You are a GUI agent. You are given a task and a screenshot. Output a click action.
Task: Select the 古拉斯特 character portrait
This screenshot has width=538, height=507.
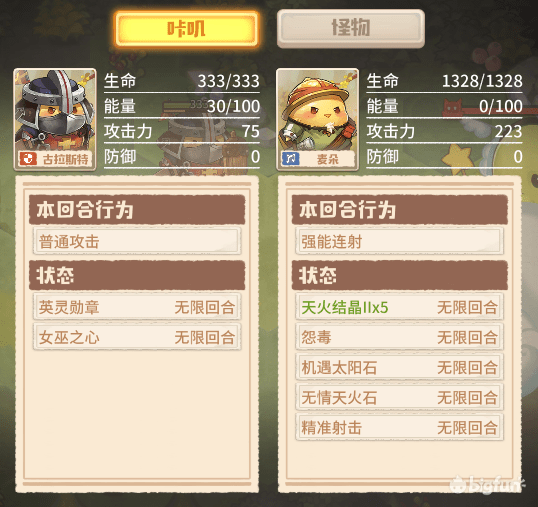(x=55, y=119)
